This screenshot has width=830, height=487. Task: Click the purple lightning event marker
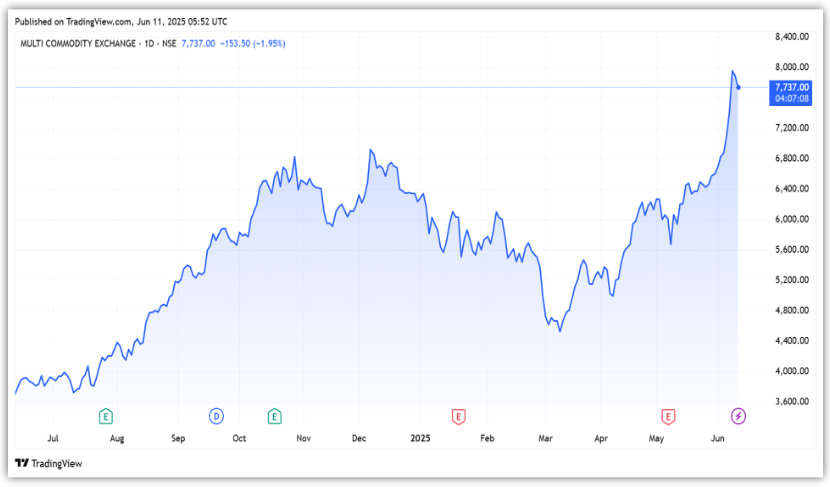click(738, 415)
